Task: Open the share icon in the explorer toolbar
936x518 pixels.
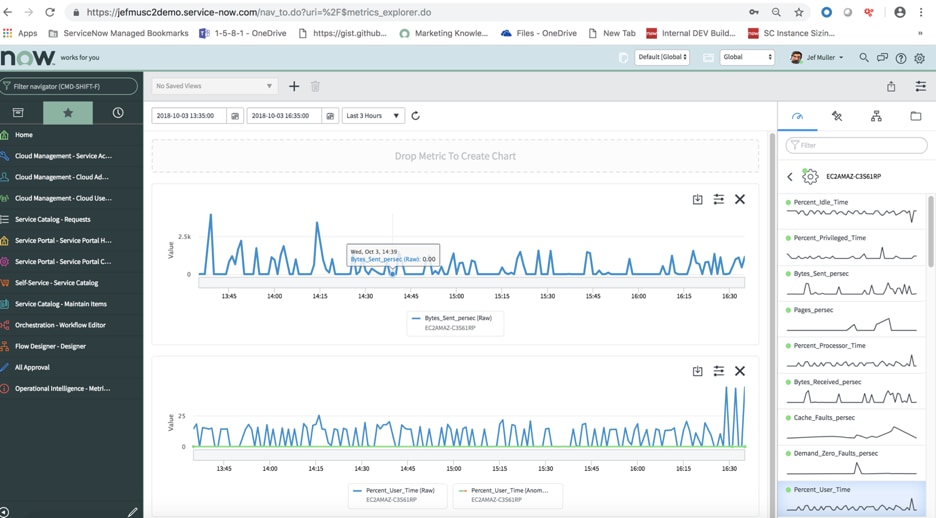Action: coord(891,87)
